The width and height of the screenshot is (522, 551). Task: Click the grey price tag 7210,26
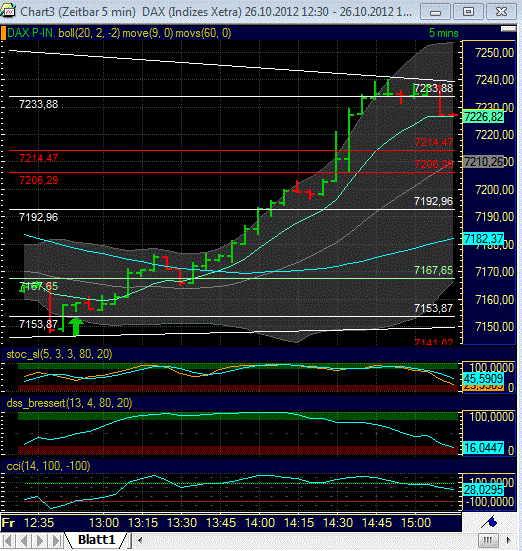tap(483, 162)
